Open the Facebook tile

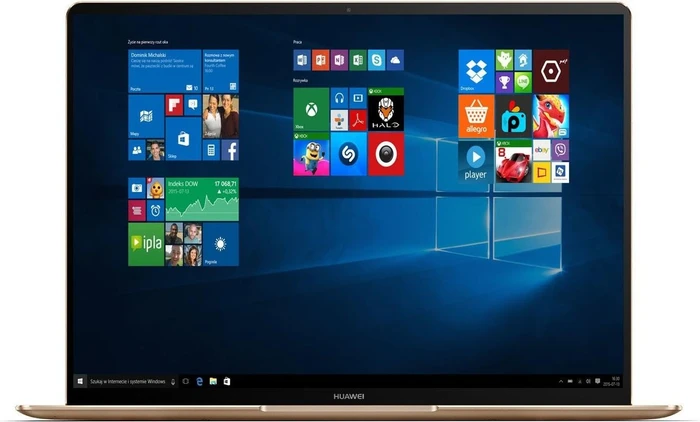(x=230, y=150)
